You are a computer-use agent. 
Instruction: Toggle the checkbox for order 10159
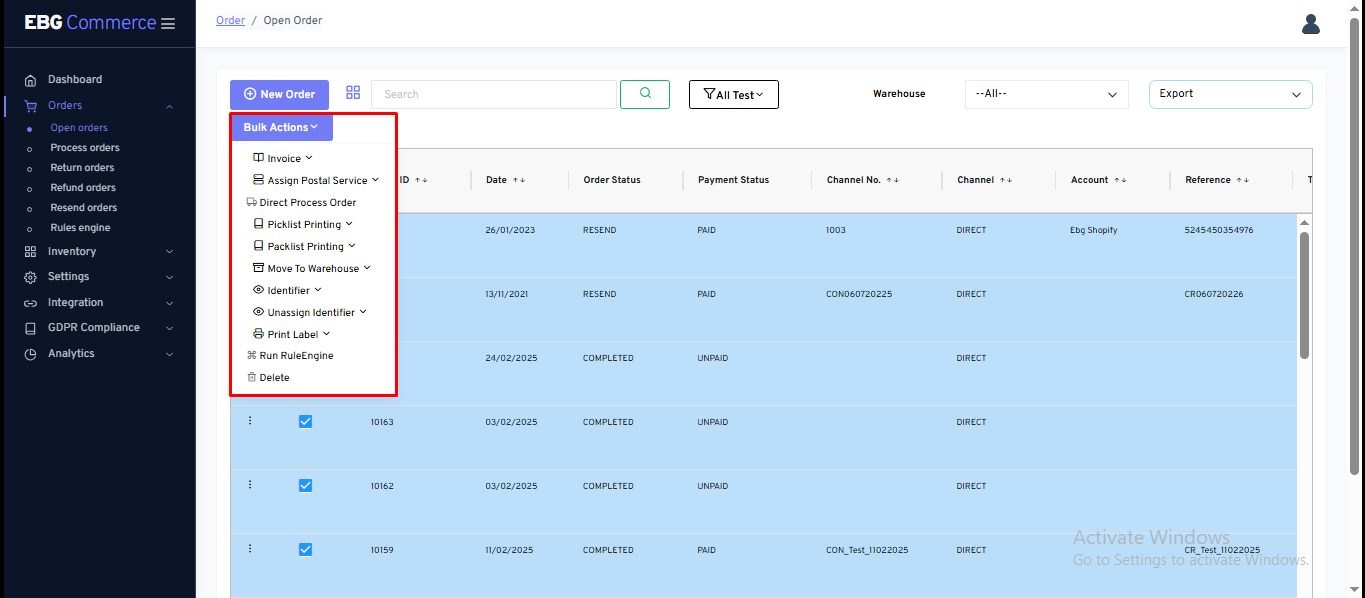click(x=305, y=549)
